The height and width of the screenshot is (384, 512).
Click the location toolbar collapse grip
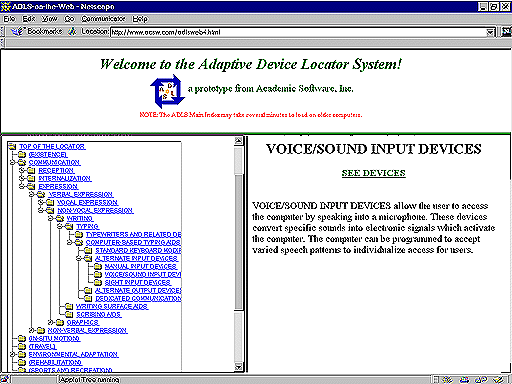click(x=2, y=32)
